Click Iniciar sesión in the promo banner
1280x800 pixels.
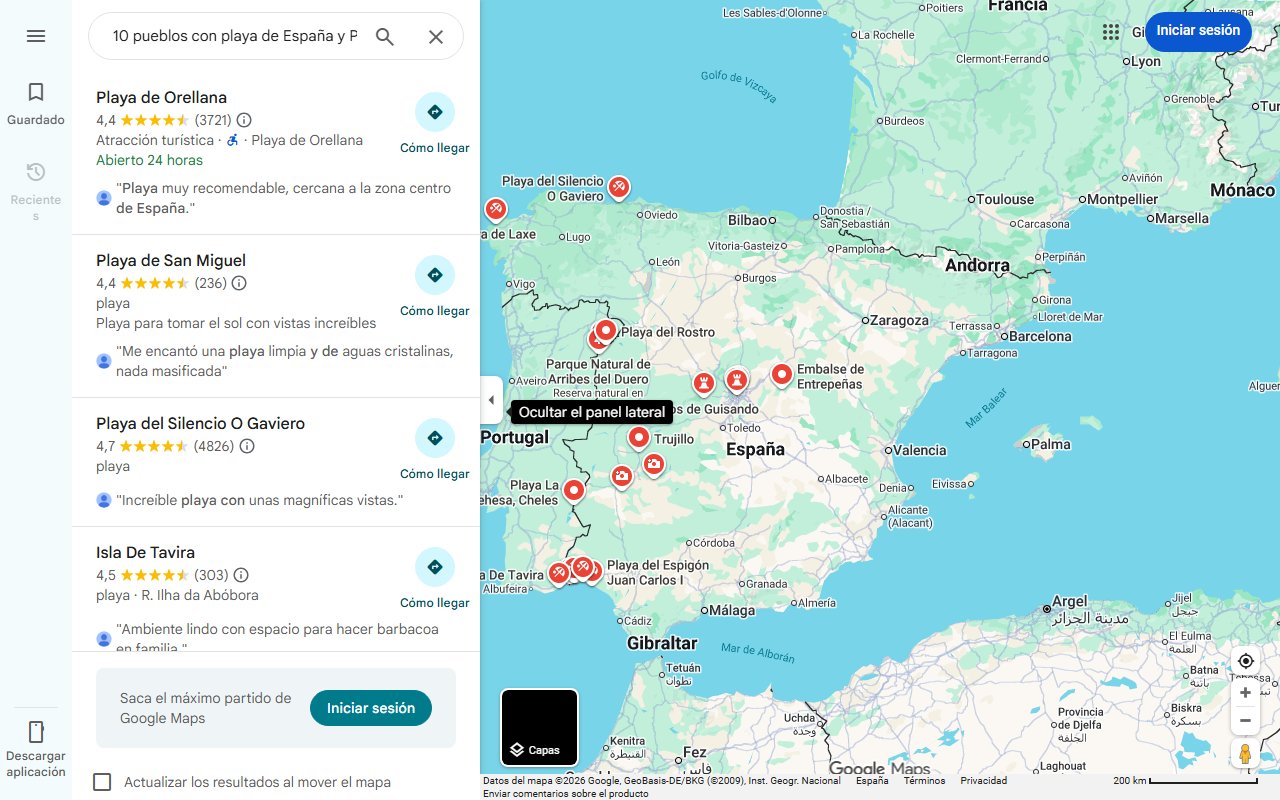pos(370,707)
